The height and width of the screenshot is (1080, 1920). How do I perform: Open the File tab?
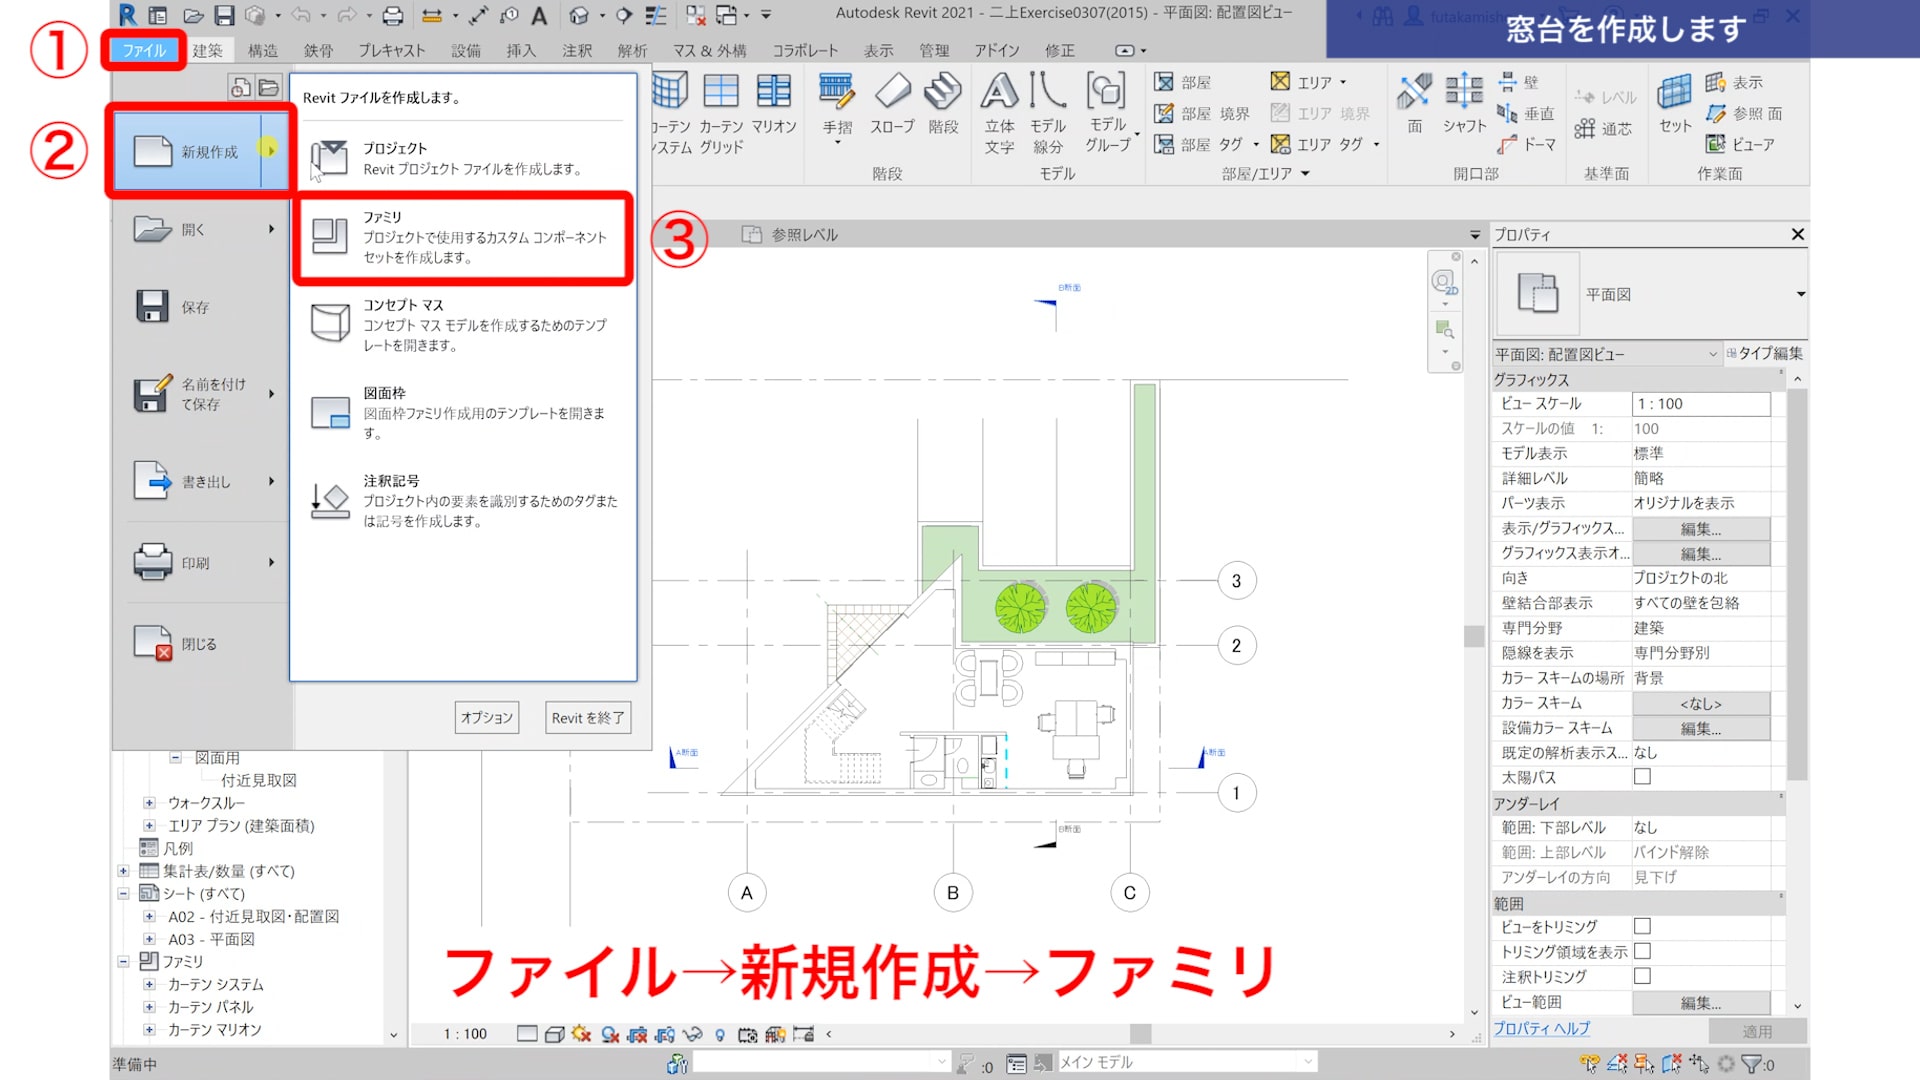point(144,50)
